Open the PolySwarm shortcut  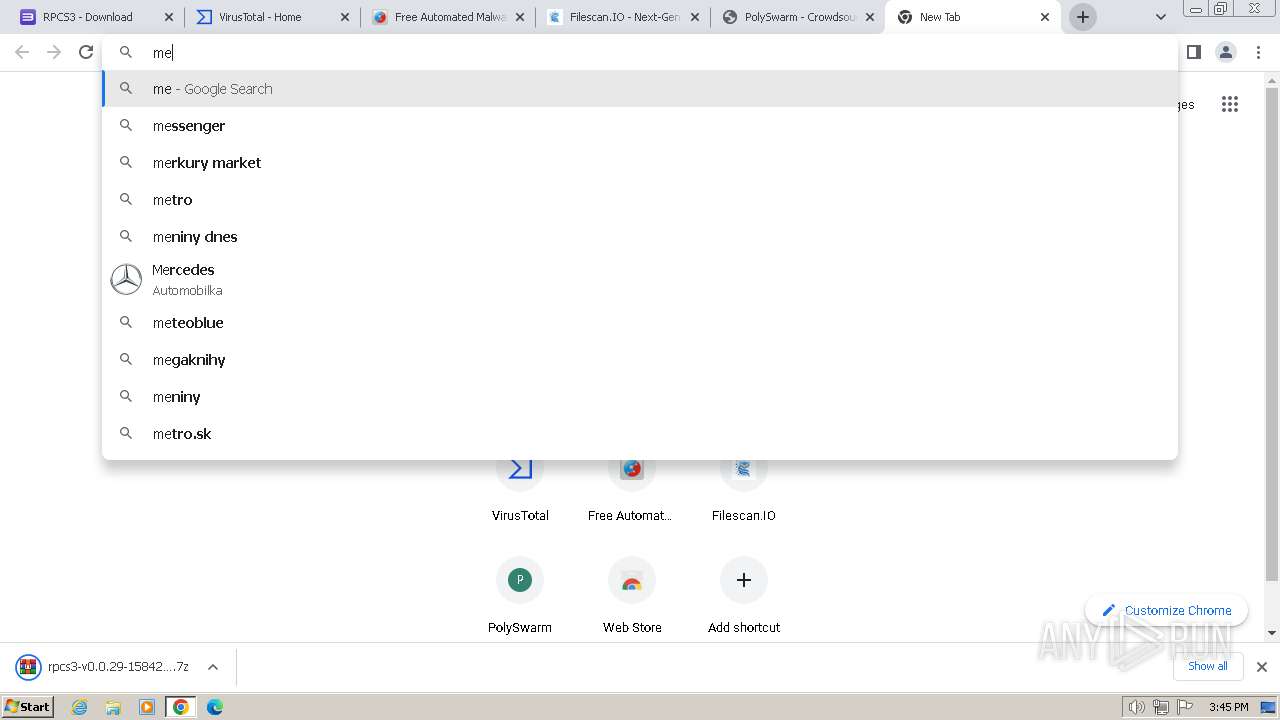520,597
